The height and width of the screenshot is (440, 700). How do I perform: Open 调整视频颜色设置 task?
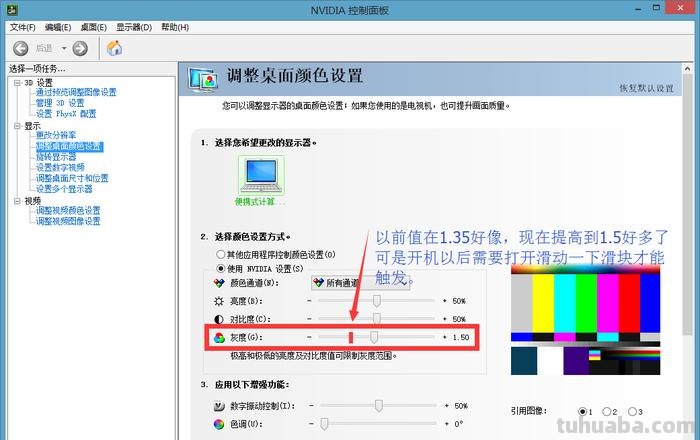coord(68,210)
